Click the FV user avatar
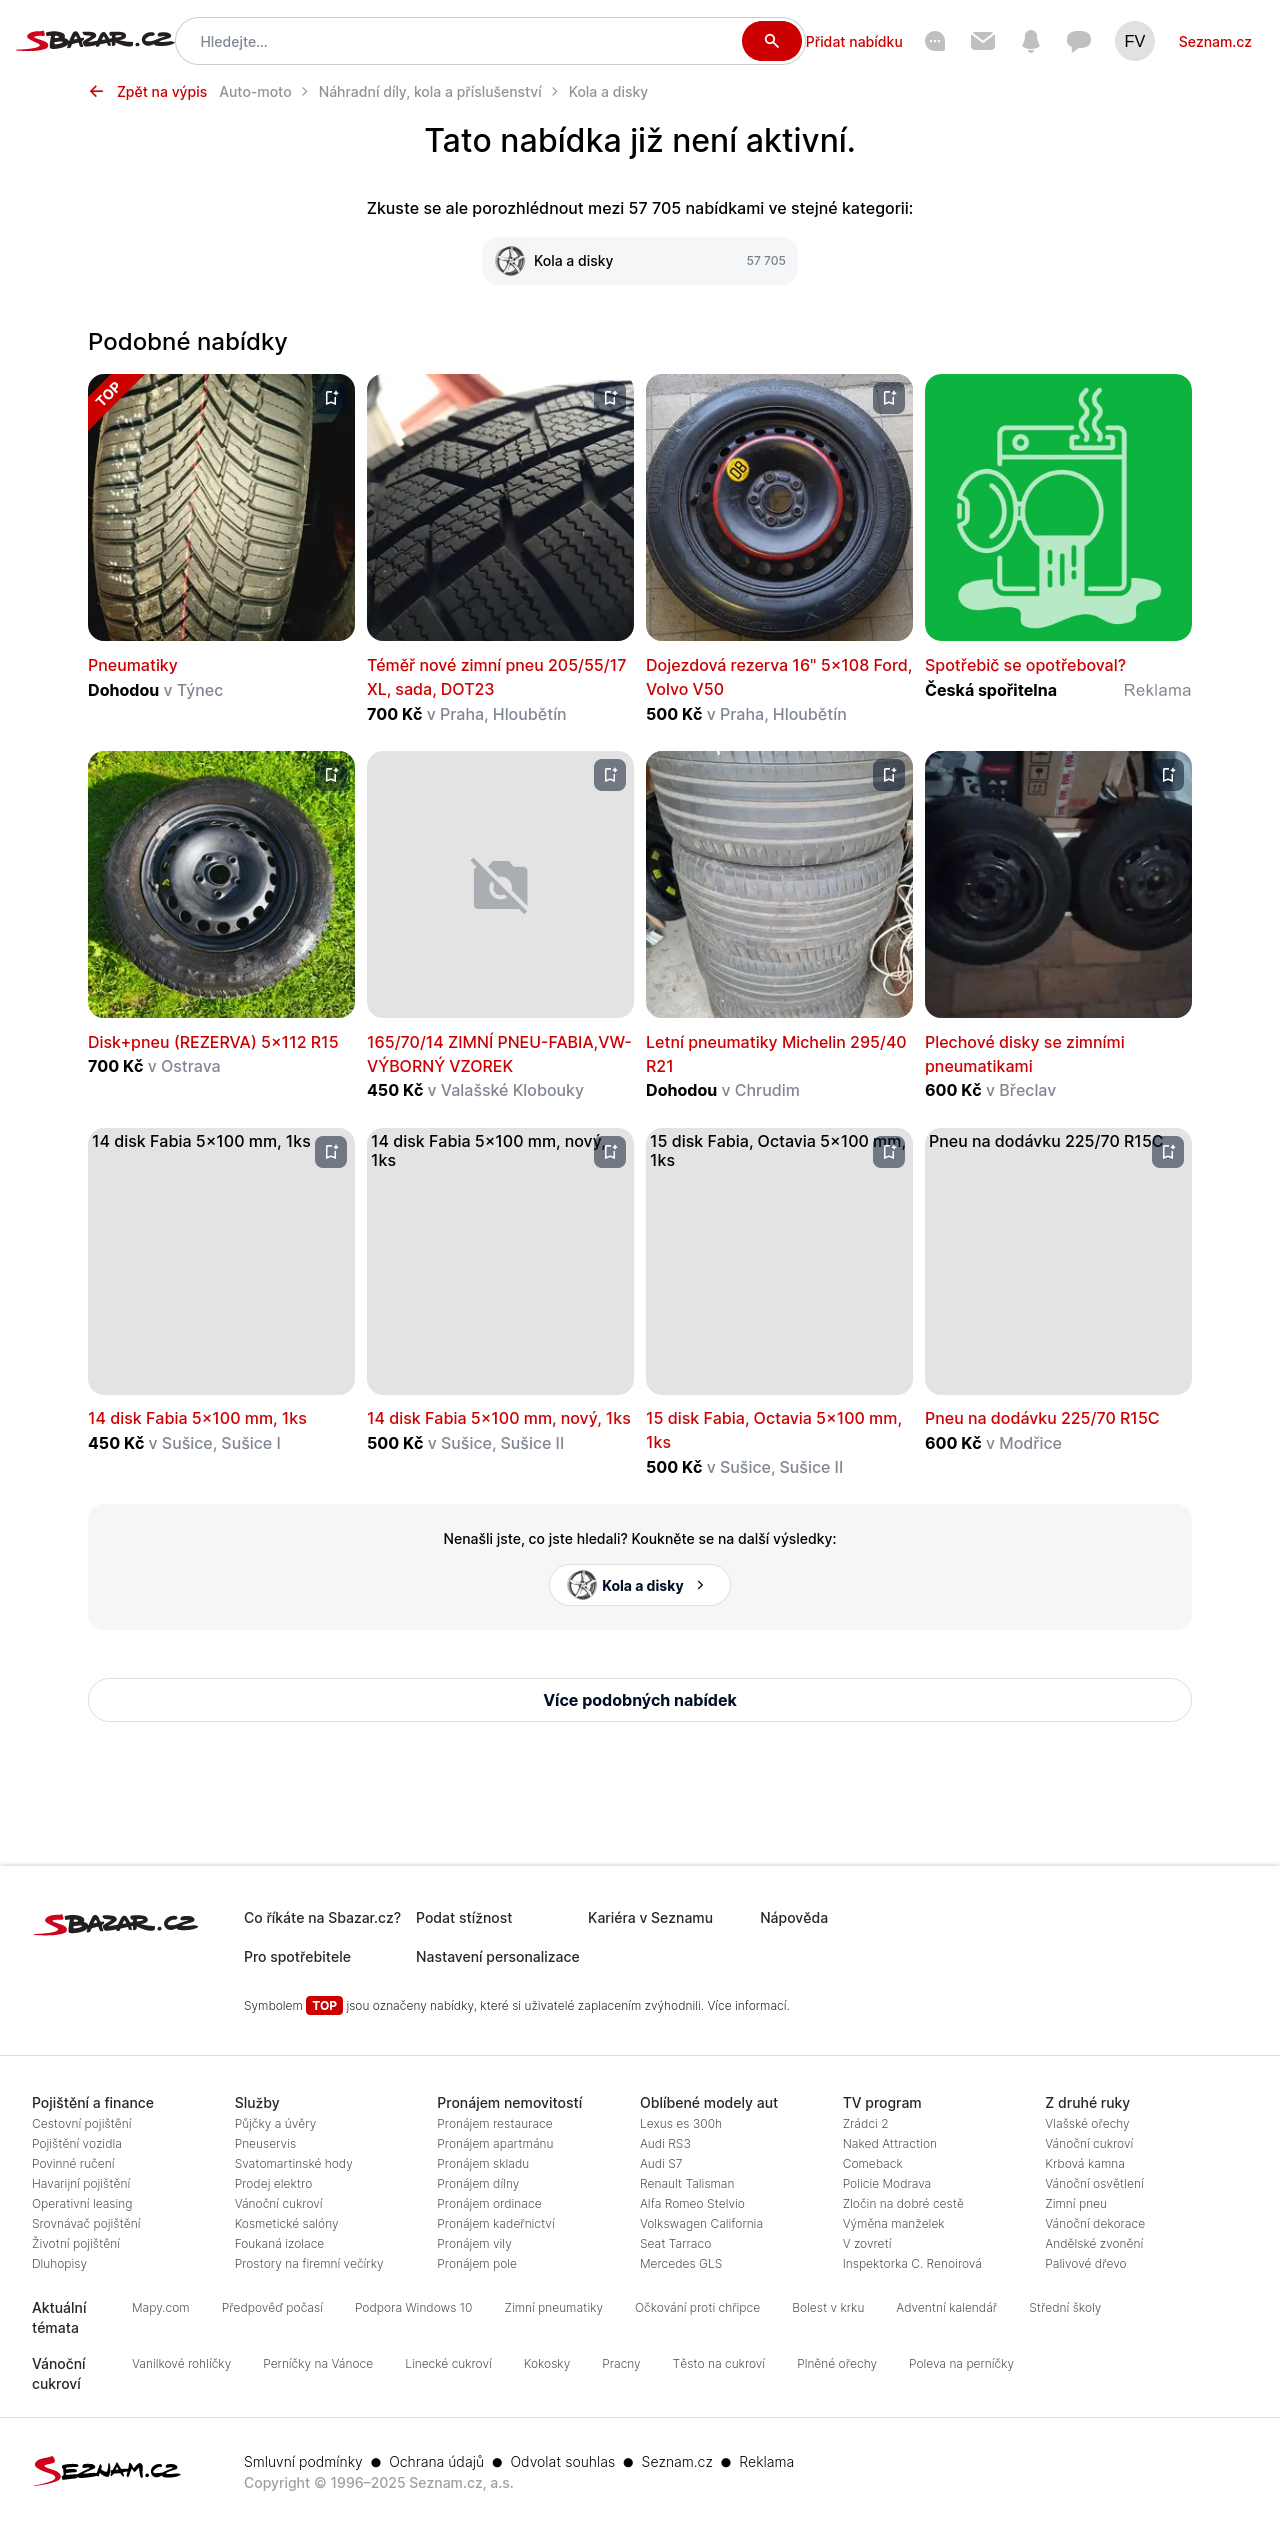 pyautogui.click(x=1135, y=41)
